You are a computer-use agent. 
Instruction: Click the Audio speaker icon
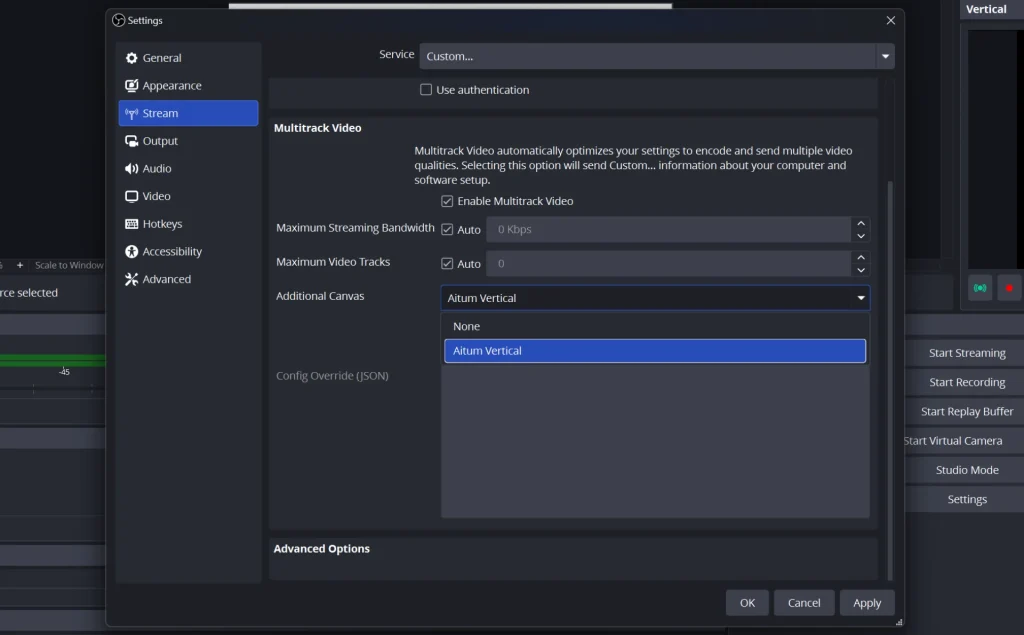[131, 169]
